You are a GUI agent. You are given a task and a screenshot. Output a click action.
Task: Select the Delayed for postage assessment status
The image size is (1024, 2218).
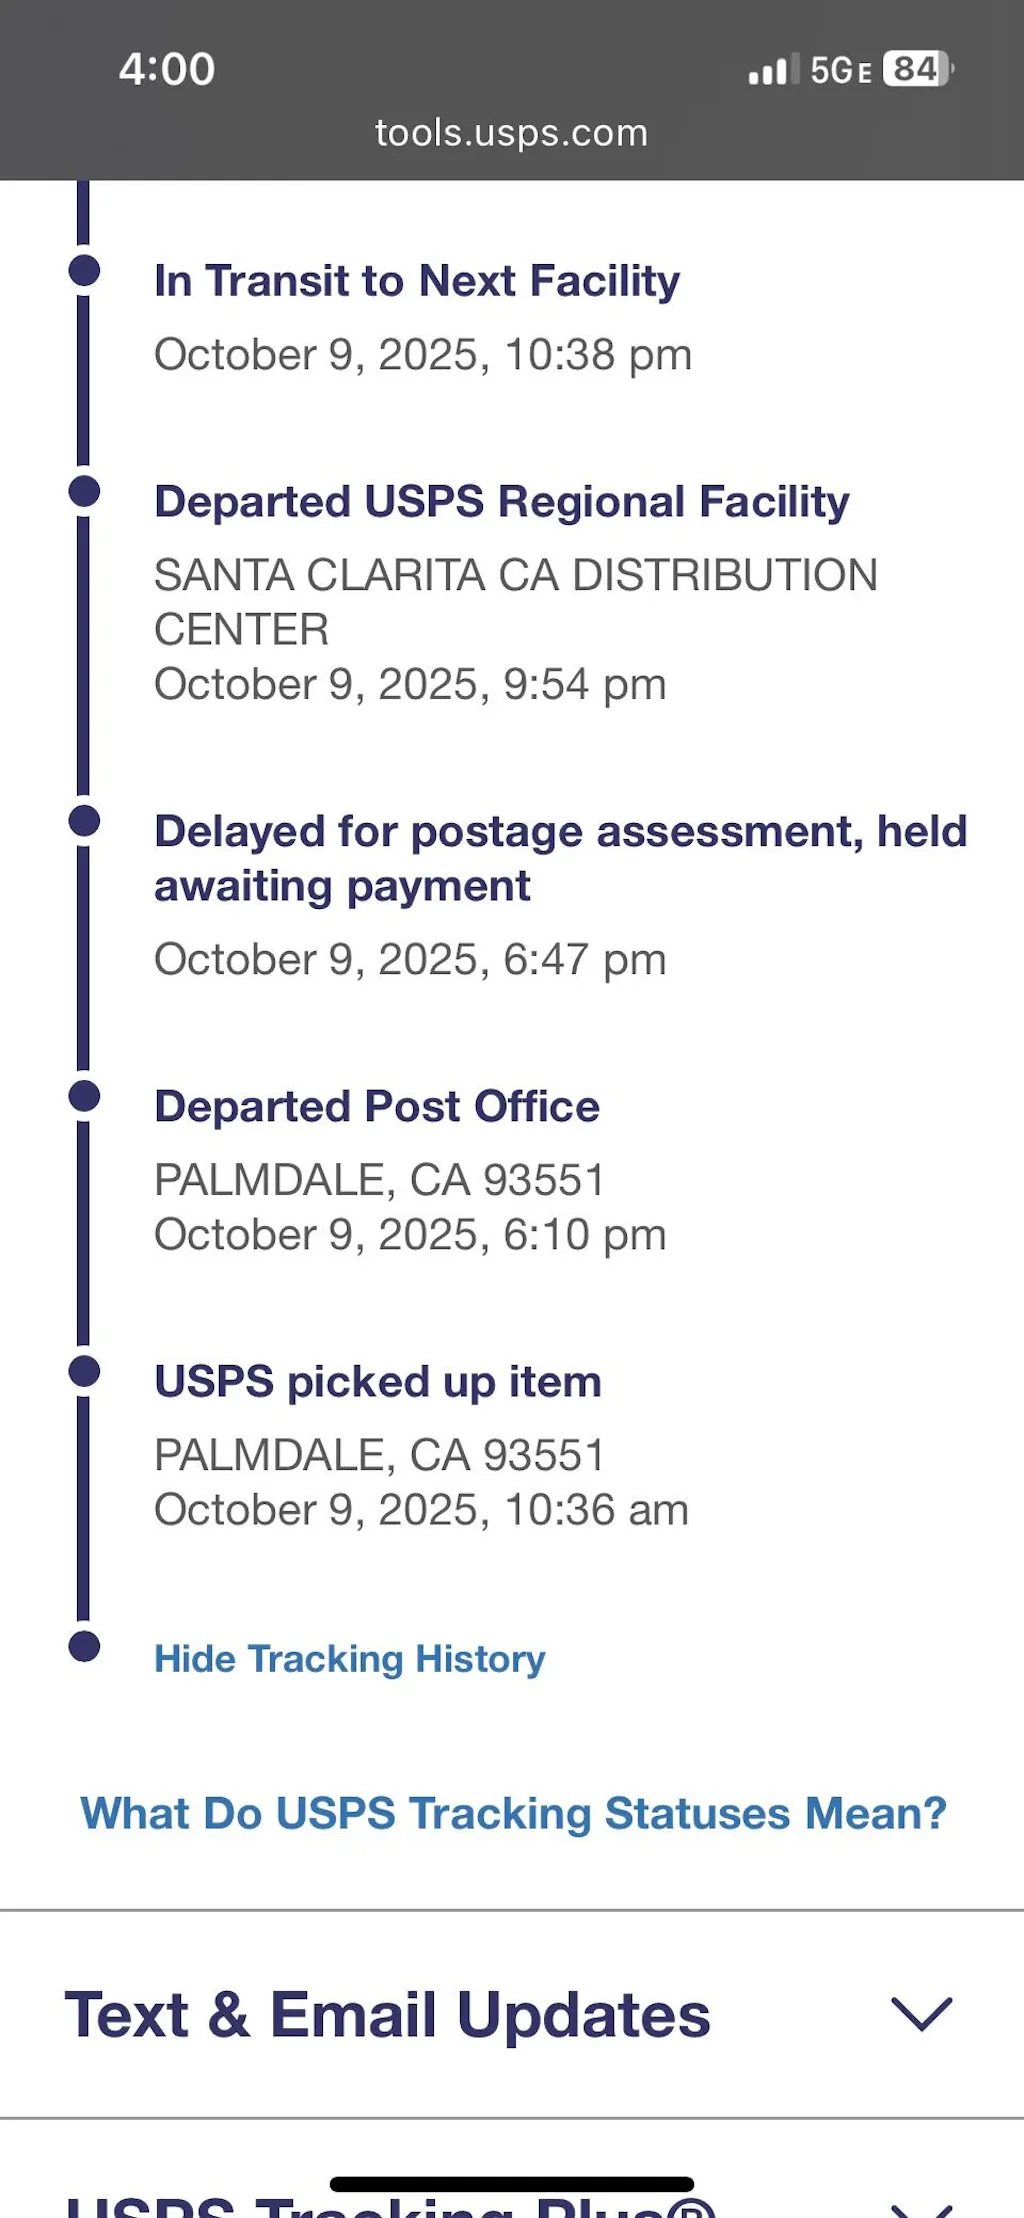(560, 858)
